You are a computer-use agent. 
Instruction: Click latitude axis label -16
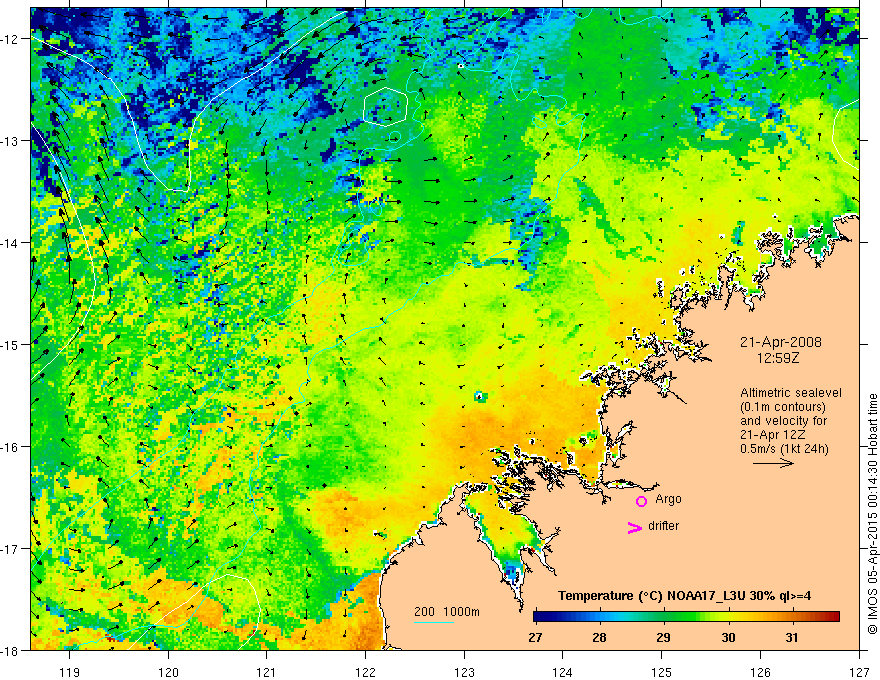click(10, 447)
